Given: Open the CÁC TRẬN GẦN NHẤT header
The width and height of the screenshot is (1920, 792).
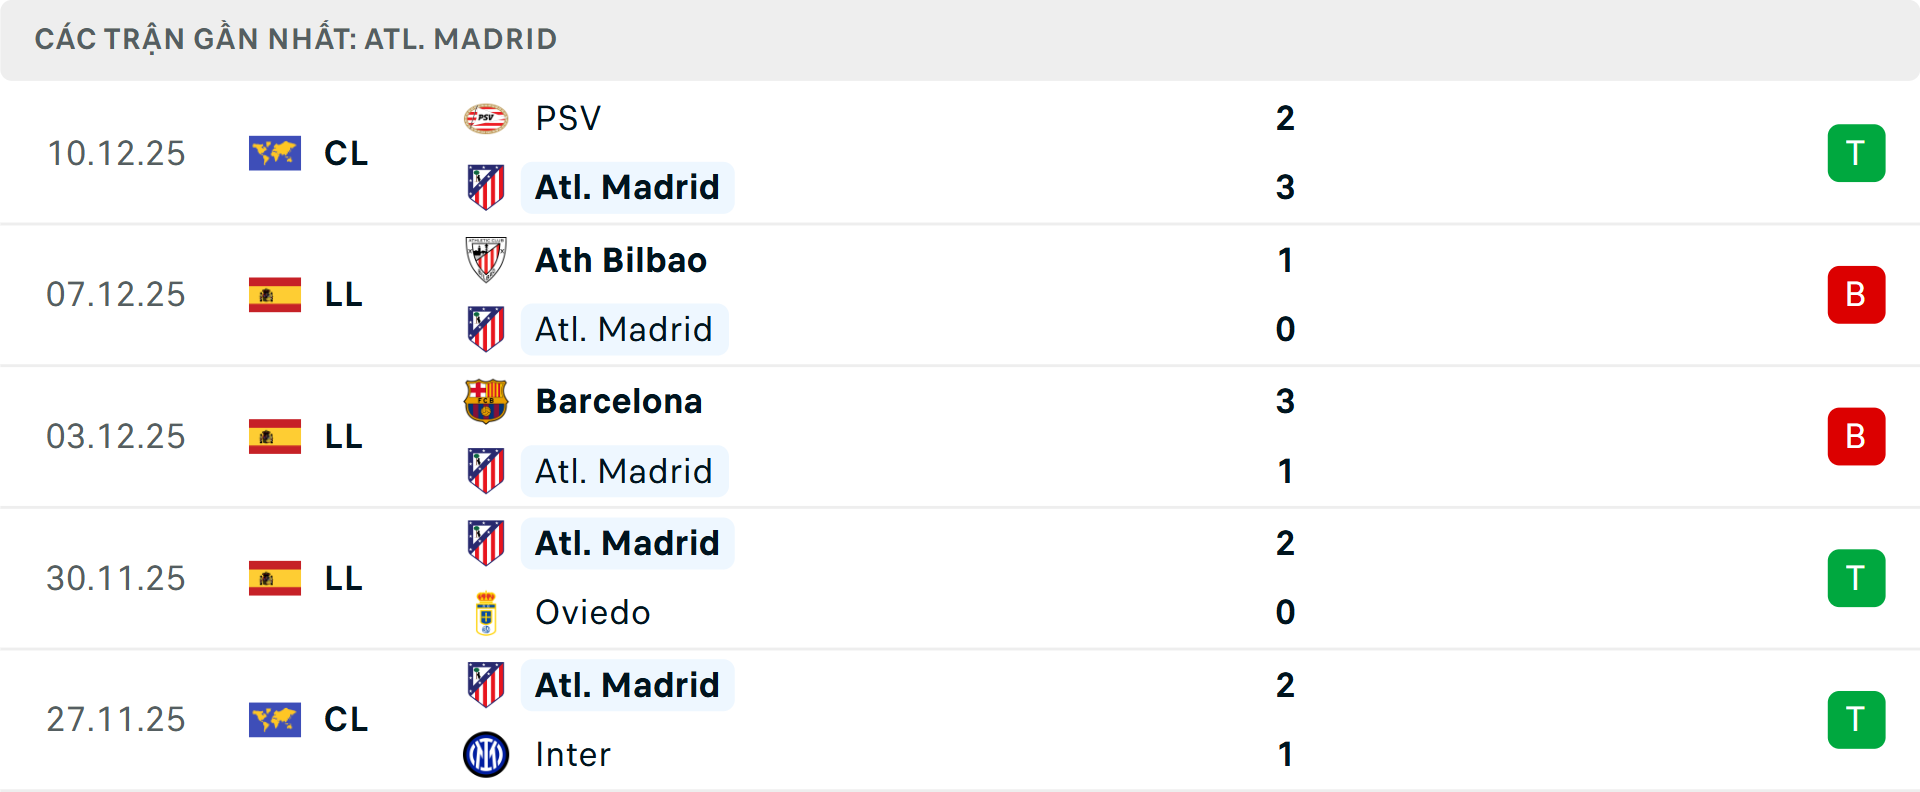Looking at the screenshot, I should (296, 38).
